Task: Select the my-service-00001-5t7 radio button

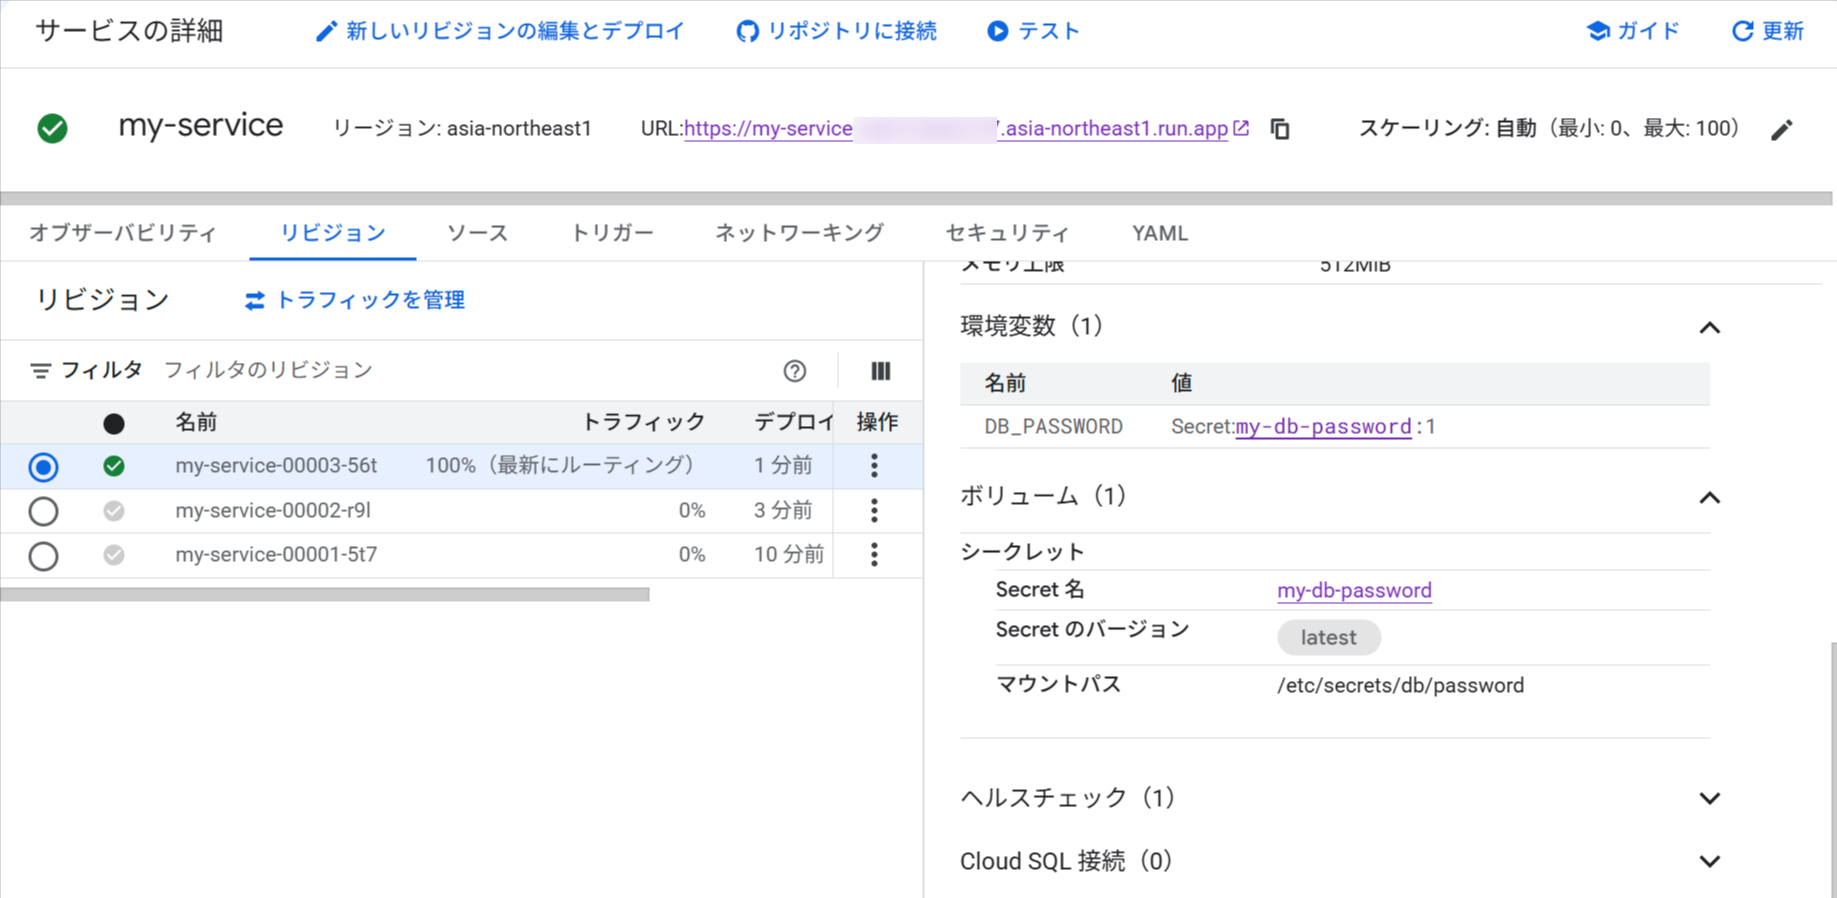Action: pos(43,556)
